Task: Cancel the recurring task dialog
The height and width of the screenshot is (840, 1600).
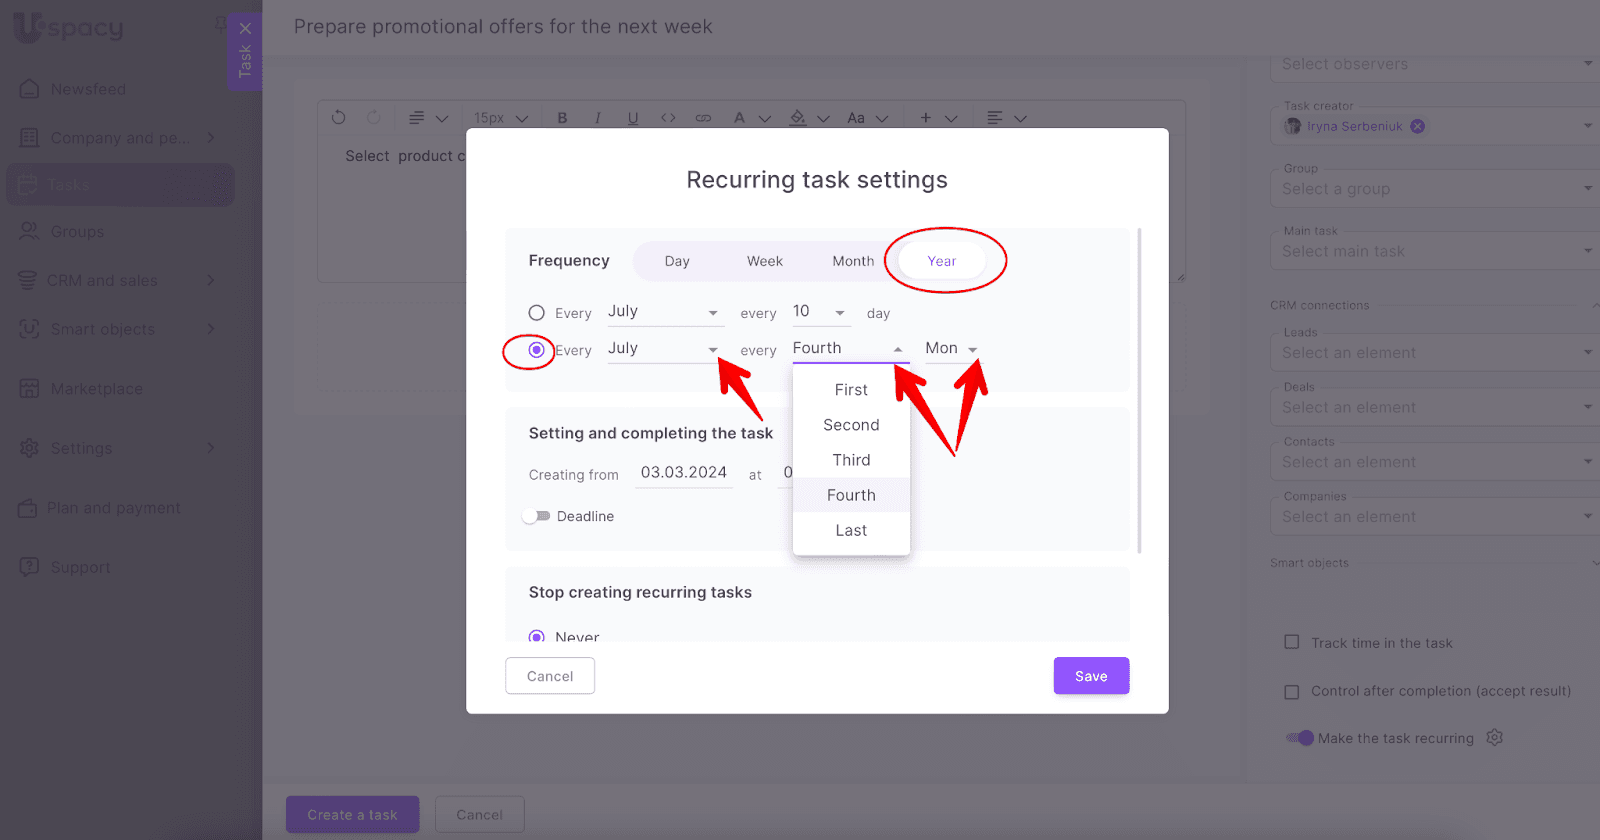Action: coord(550,676)
